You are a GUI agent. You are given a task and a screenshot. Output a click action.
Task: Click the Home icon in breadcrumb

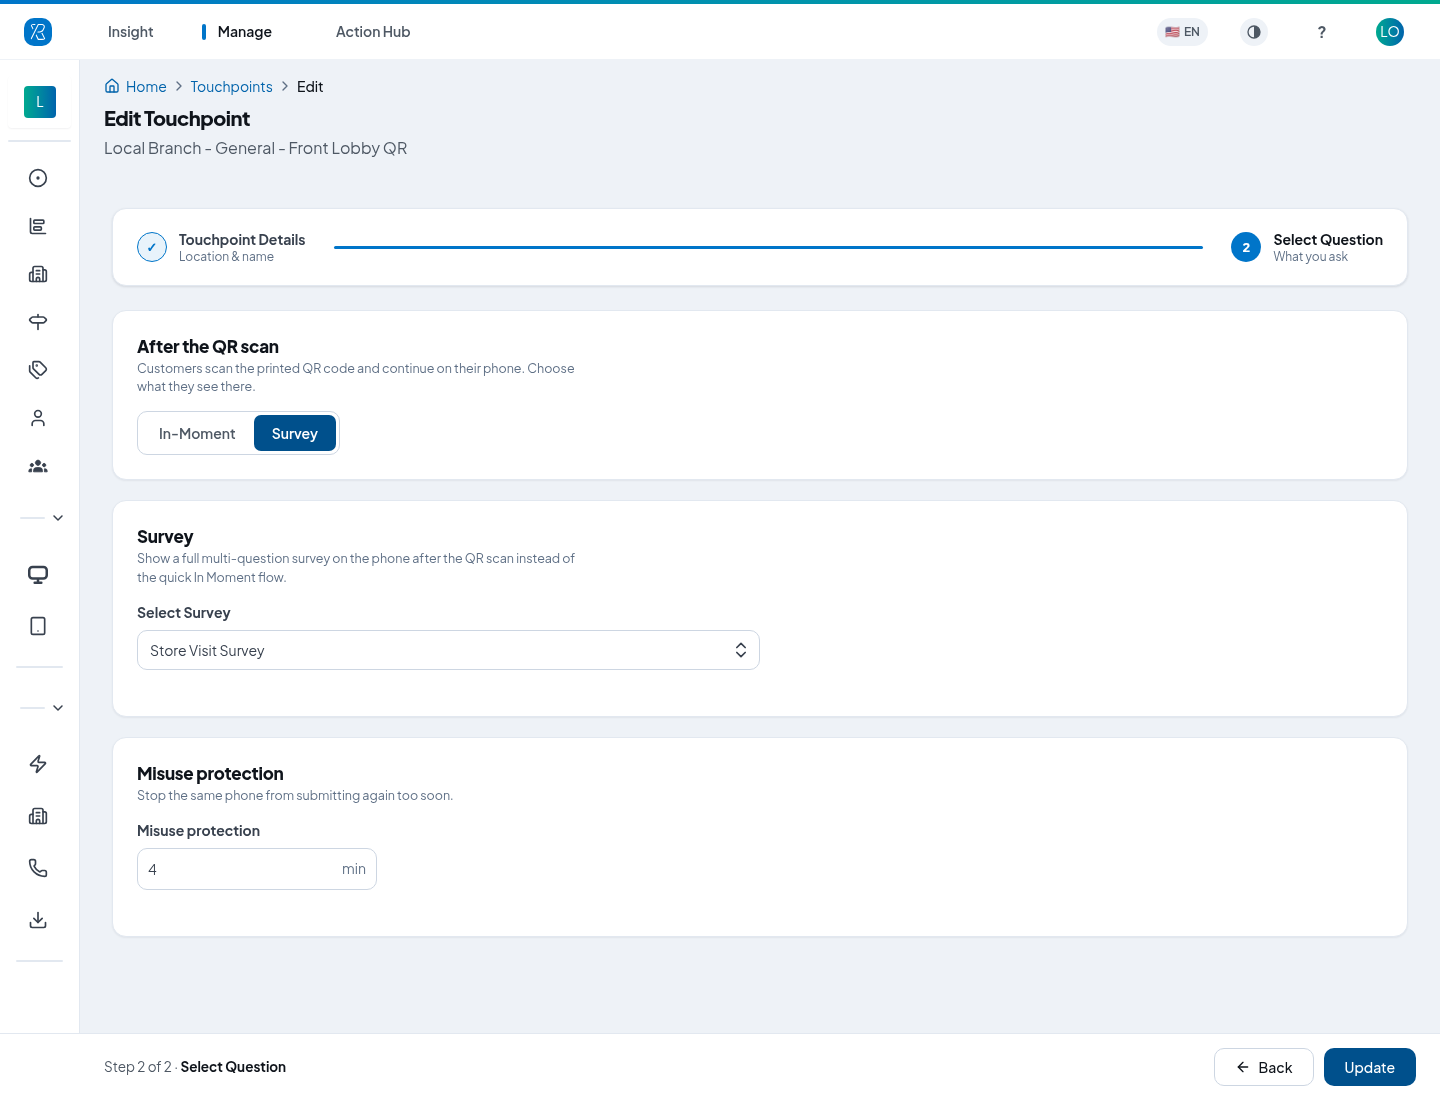(x=112, y=86)
